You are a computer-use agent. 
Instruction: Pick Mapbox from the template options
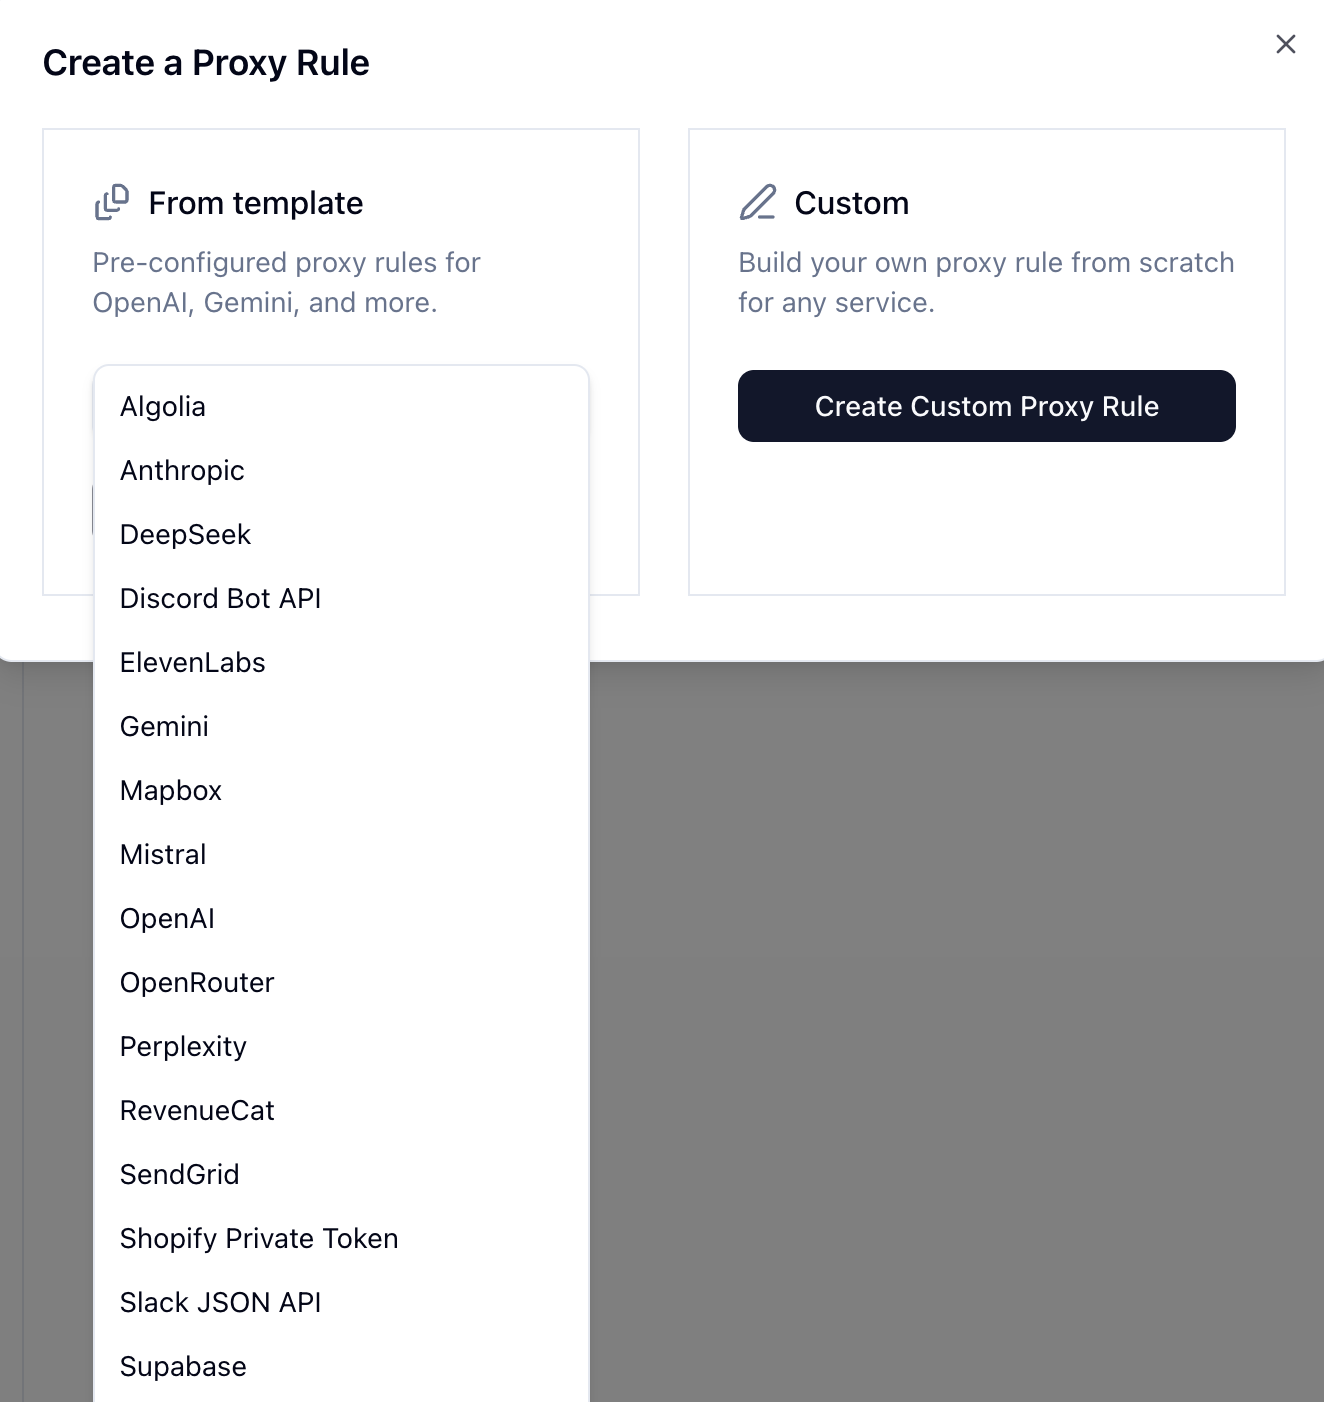170,791
